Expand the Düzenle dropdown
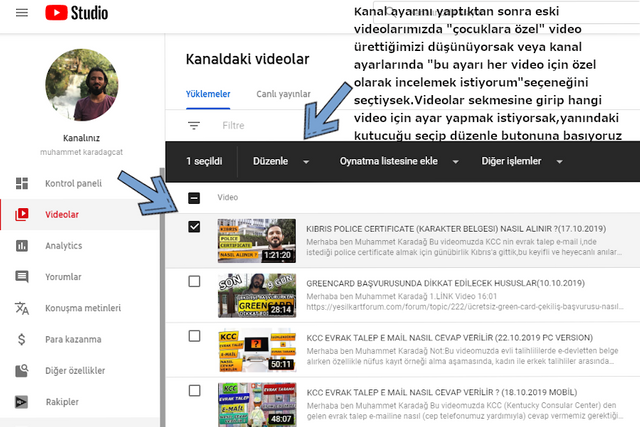 281,161
